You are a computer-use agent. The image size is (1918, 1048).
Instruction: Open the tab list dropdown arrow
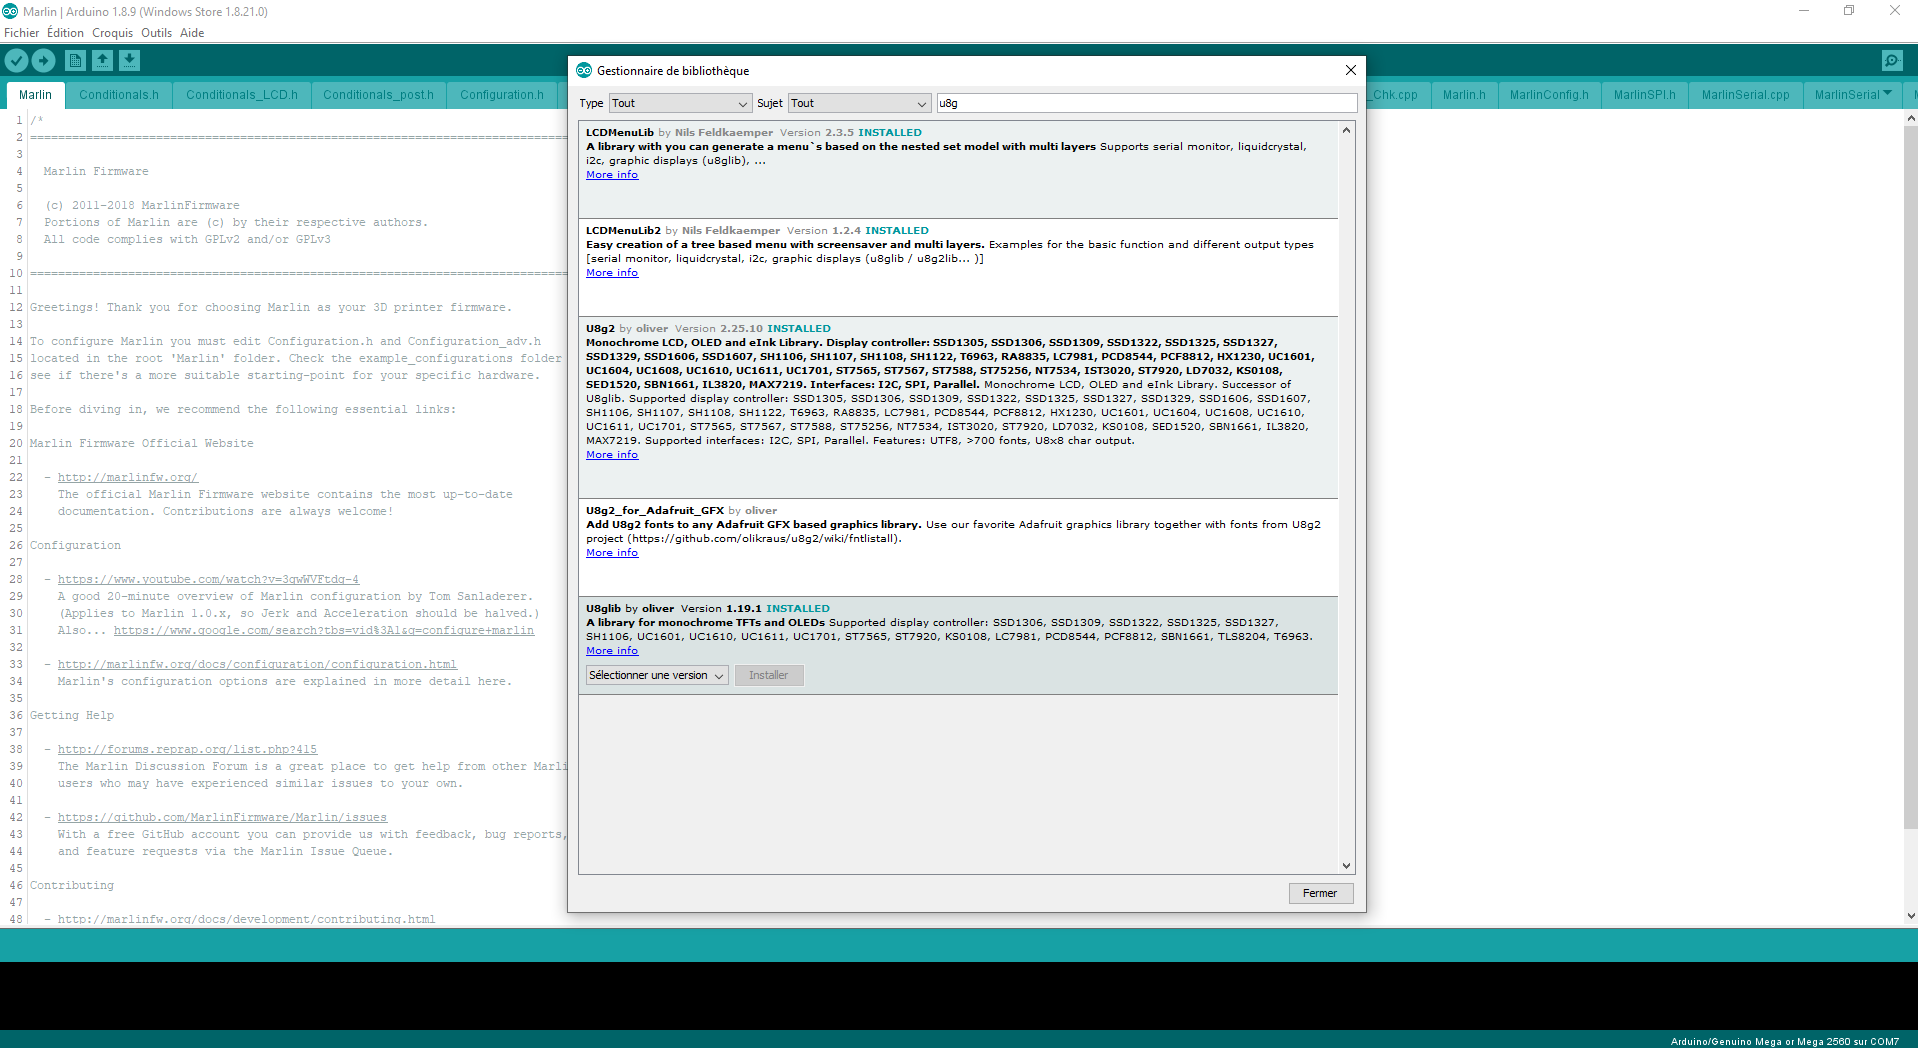tap(1887, 93)
